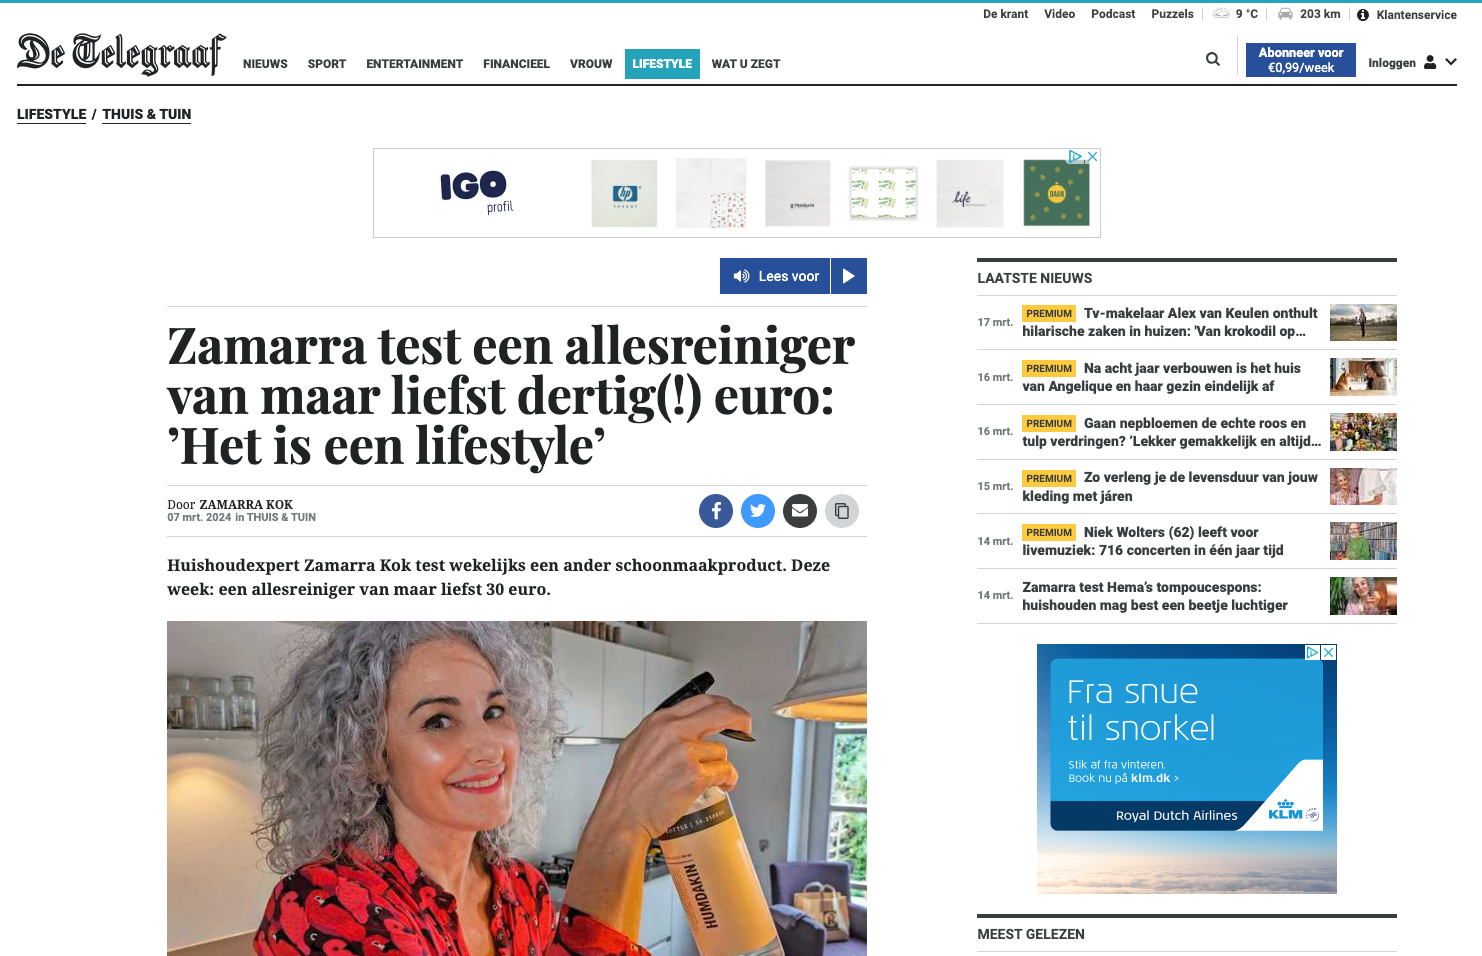Open the Lifestyle menu tab
Image resolution: width=1482 pixels, height=956 pixels.
click(x=662, y=64)
